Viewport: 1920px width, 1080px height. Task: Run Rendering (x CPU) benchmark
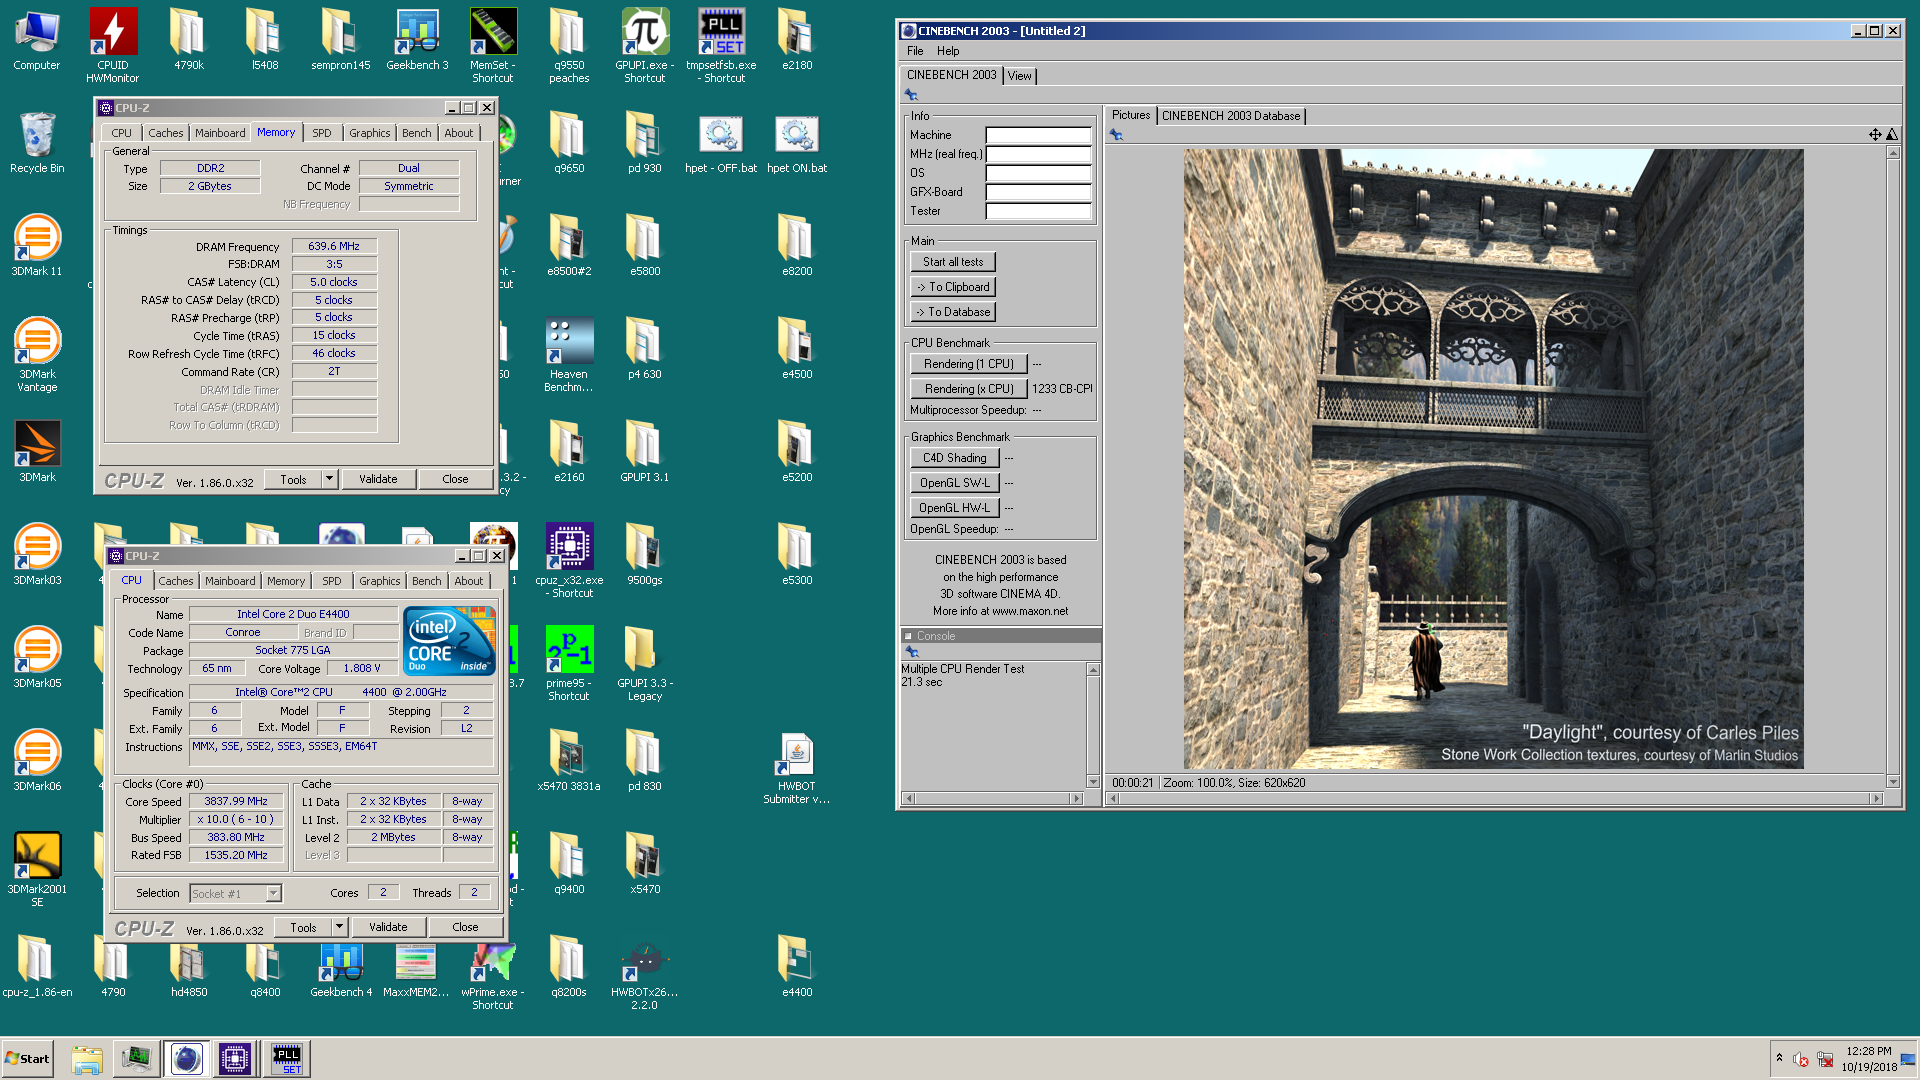[x=968, y=389]
